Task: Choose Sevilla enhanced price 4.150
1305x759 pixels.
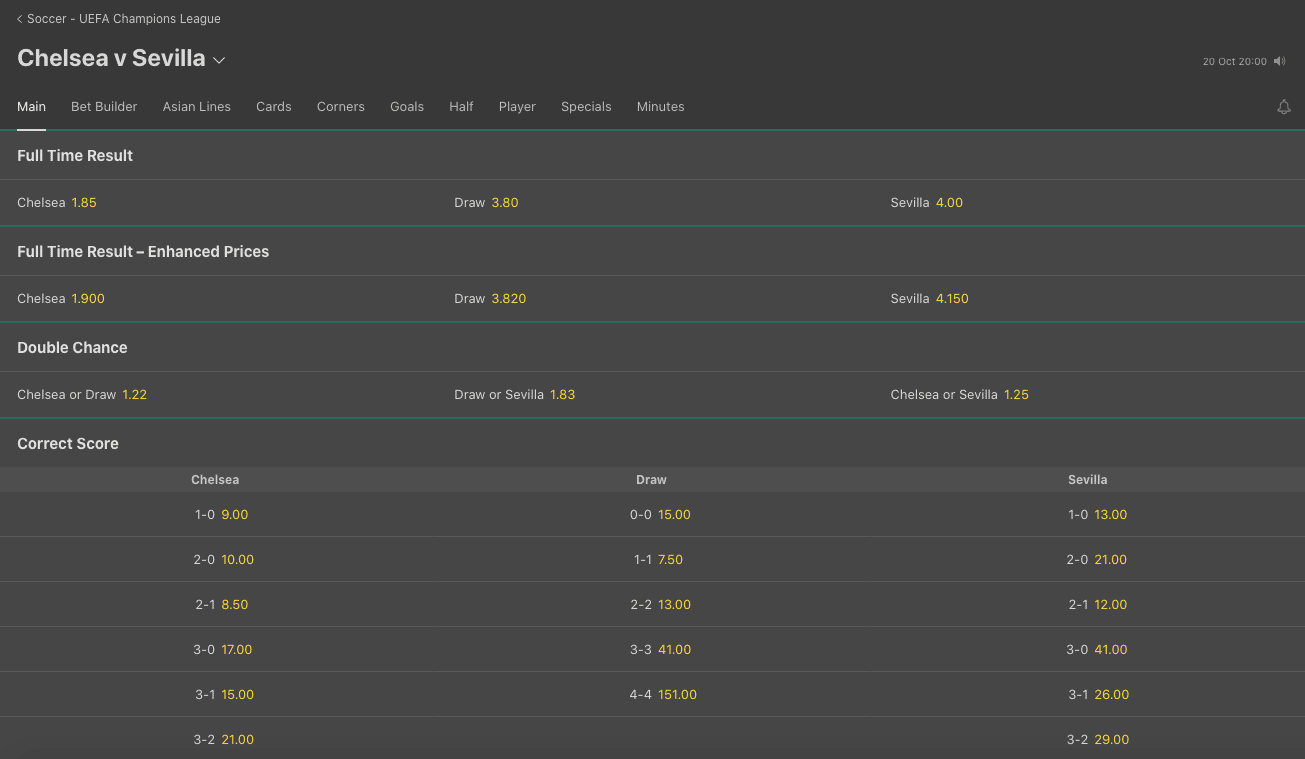Action: [951, 299]
